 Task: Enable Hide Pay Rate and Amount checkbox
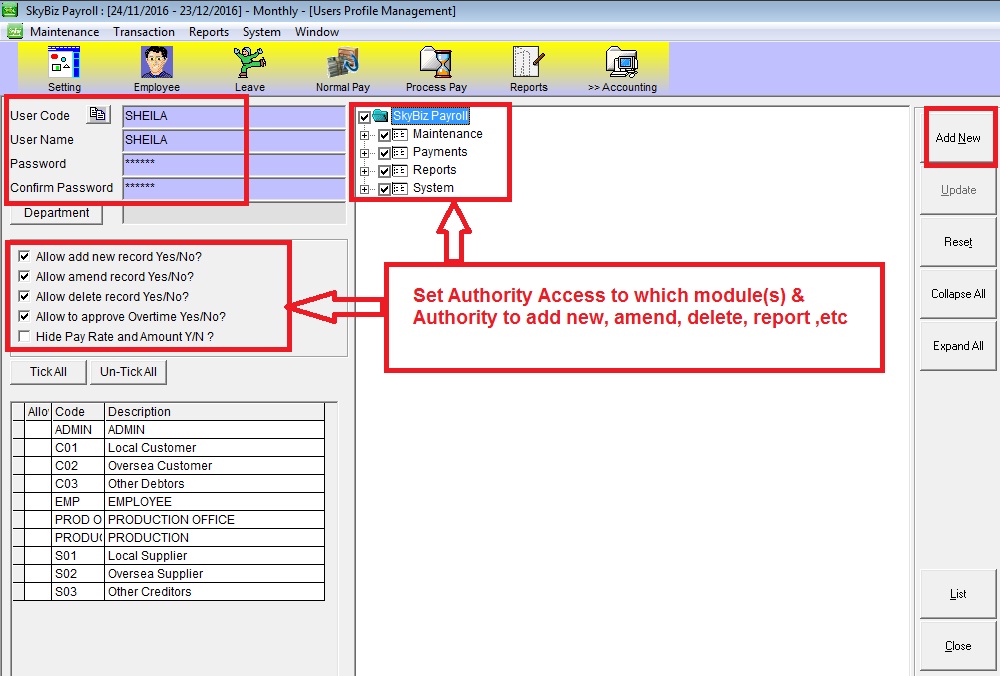tap(24, 337)
